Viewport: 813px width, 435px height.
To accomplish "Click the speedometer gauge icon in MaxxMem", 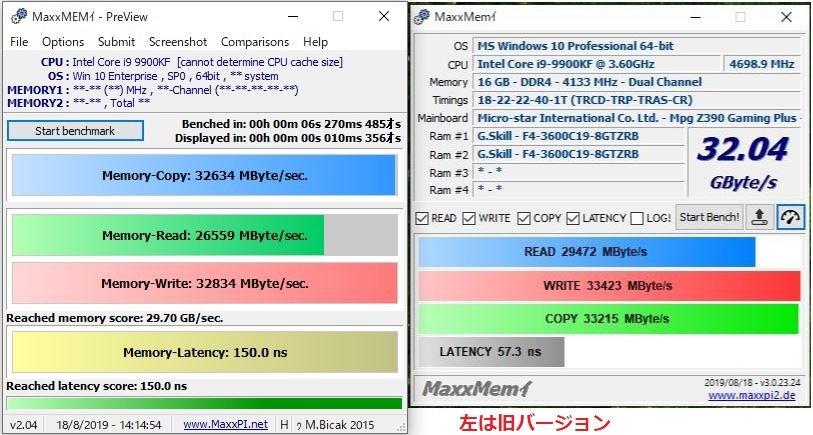I will [x=790, y=217].
